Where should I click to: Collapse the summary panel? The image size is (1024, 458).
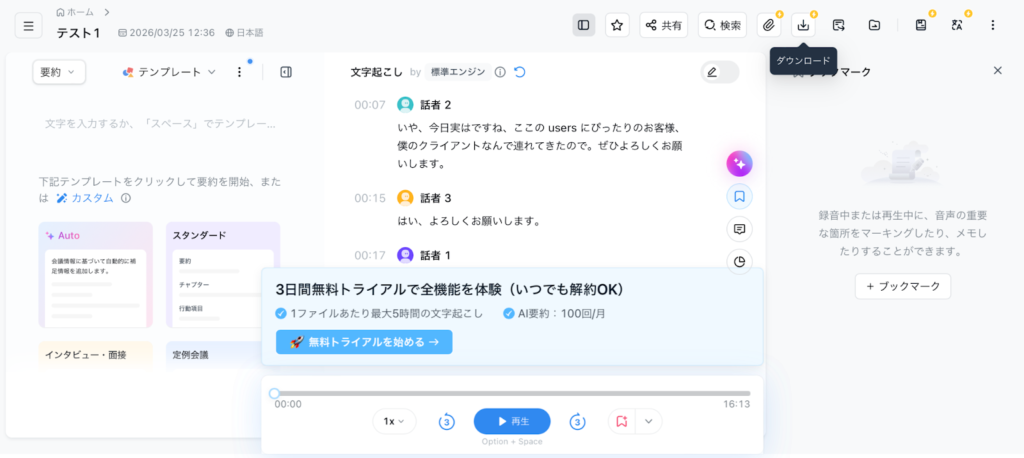(286, 72)
